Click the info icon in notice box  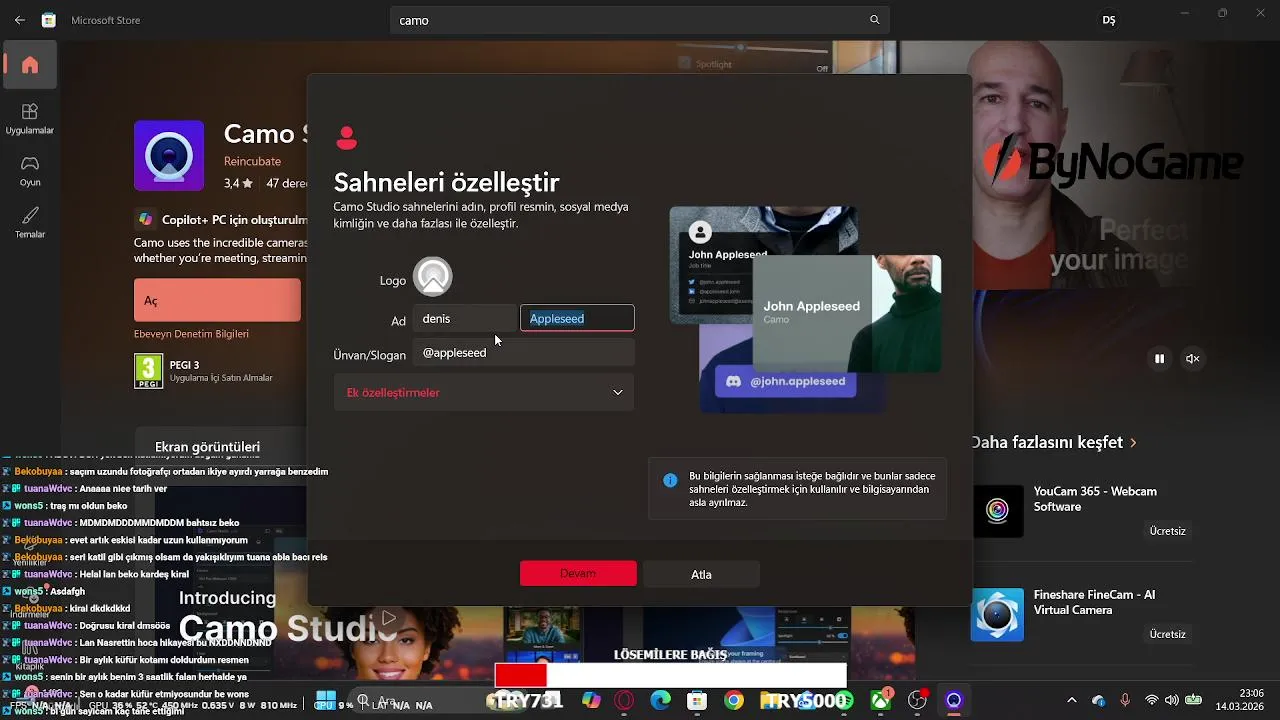(670, 480)
